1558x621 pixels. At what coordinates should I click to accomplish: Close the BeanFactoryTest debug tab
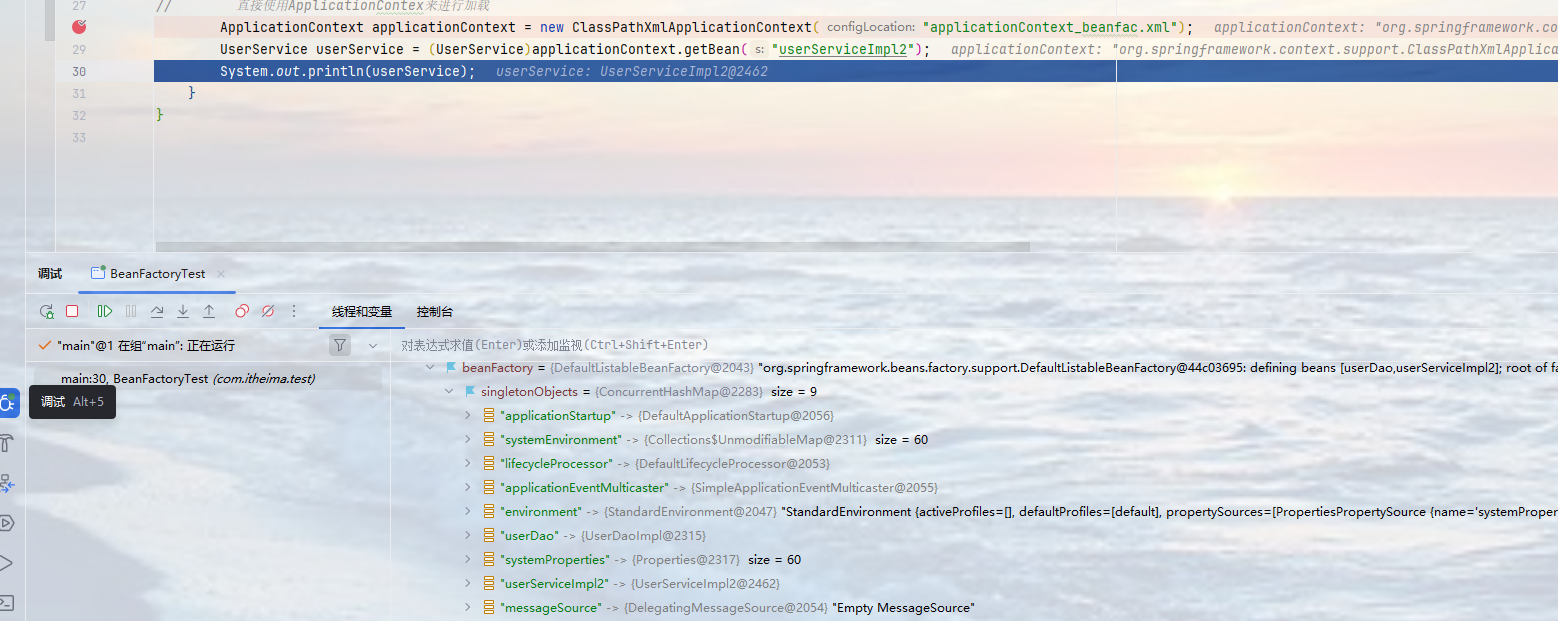[x=221, y=274]
